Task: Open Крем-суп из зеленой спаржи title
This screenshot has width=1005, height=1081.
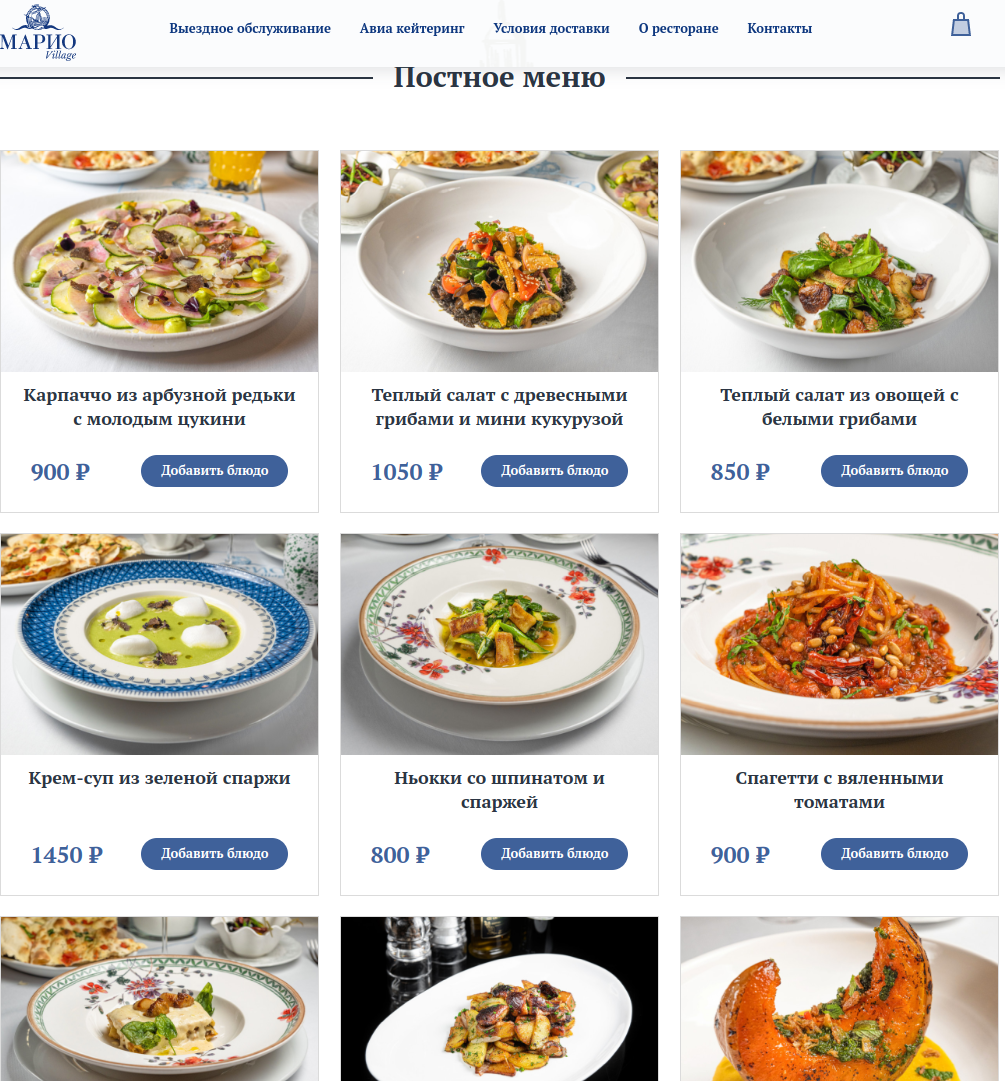Action: pos(159,778)
